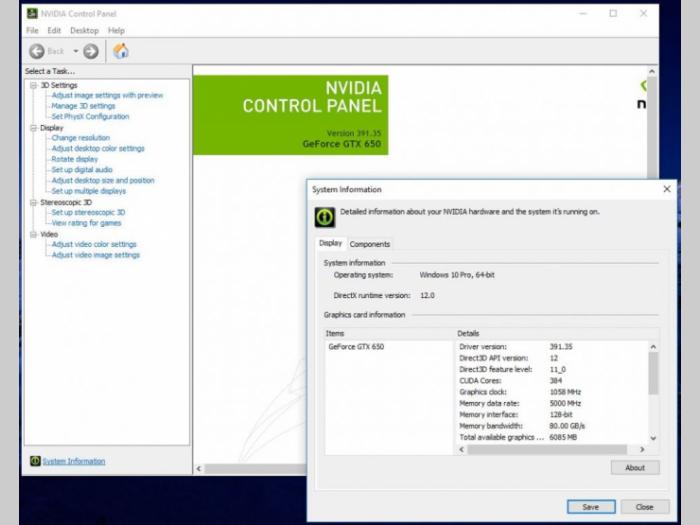The width and height of the screenshot is (700, 525).
Task: Click the green info icon in System Information dialog
Action: [x=325, y=217]
